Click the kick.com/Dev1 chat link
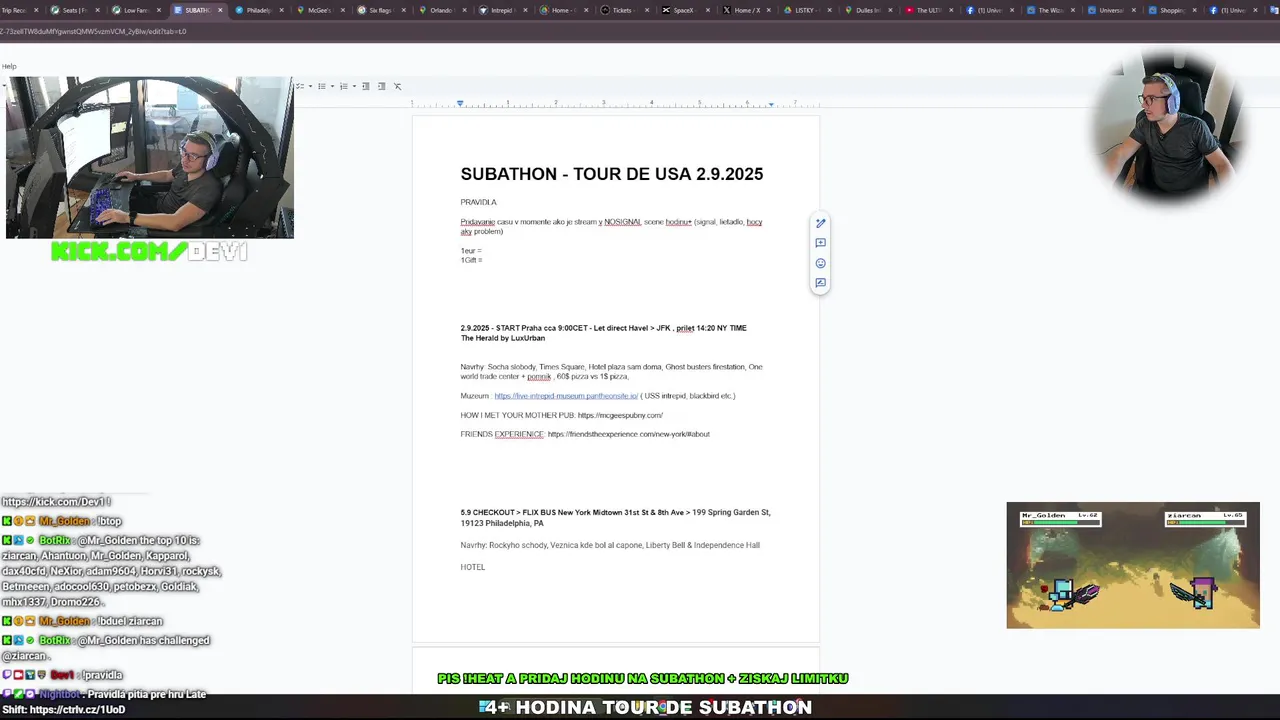Screen dimensions: 1280x720 click(55, 502)
